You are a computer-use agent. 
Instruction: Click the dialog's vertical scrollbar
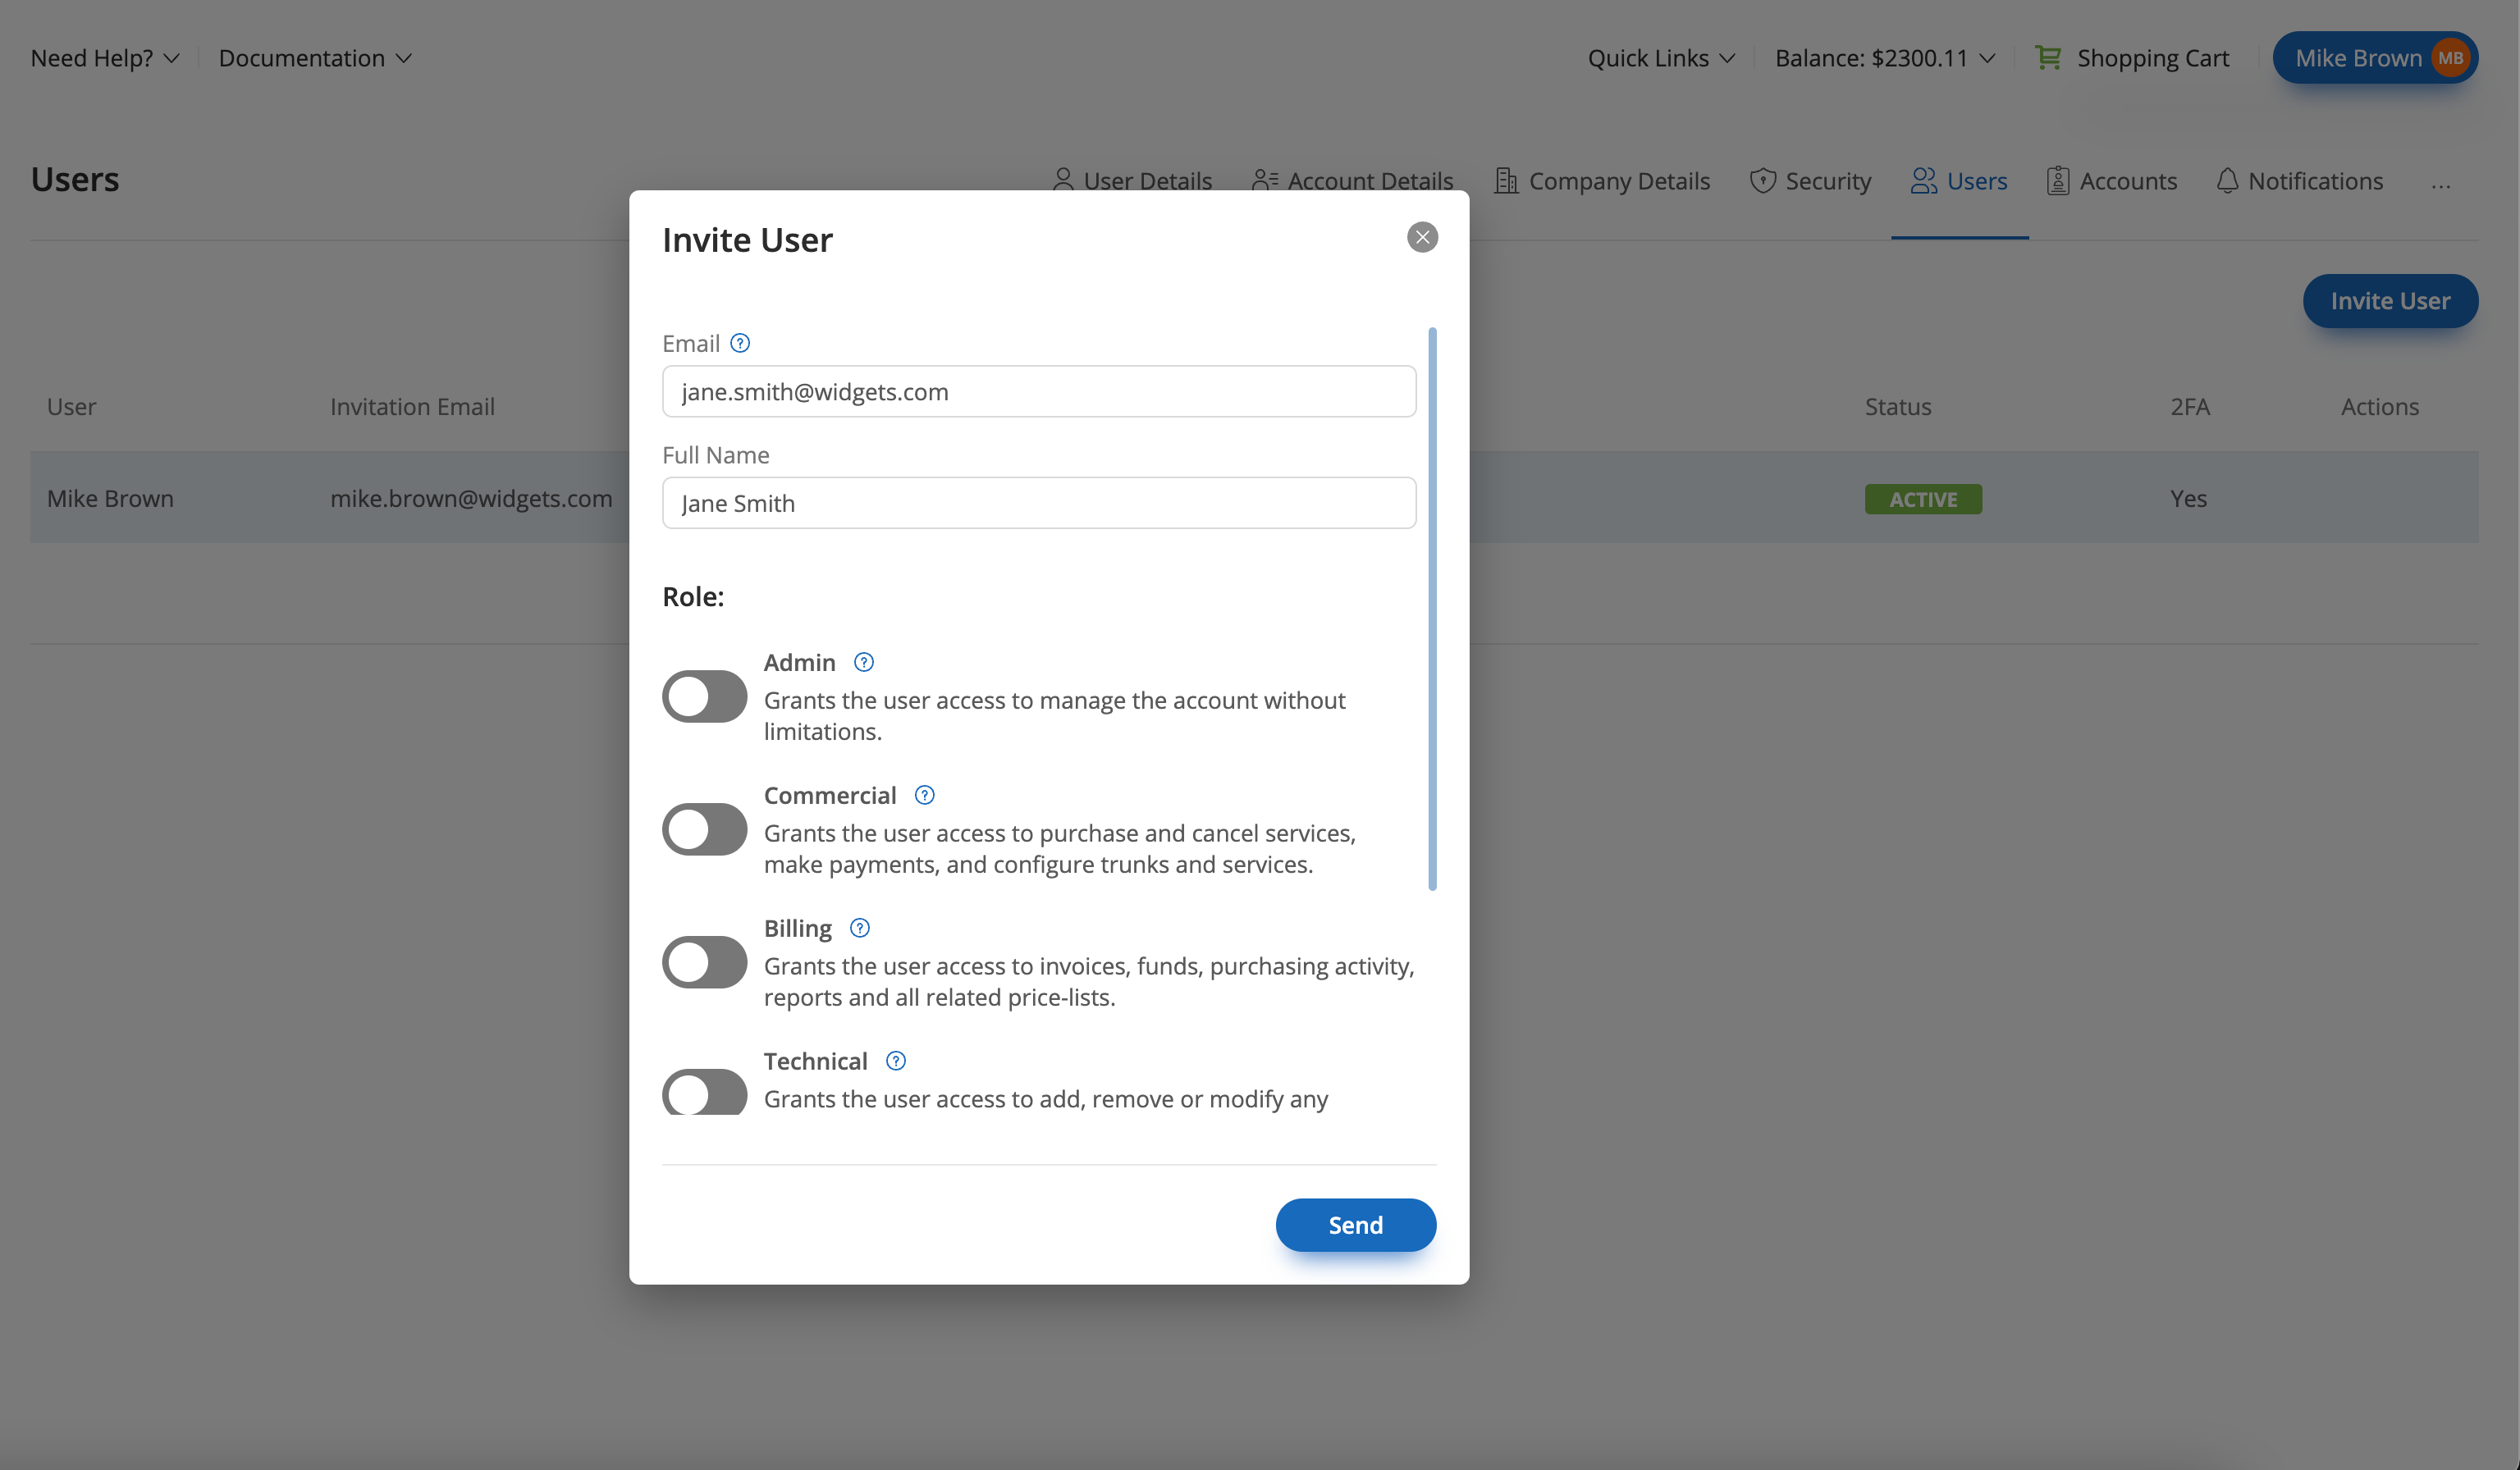coord(1432,608)
